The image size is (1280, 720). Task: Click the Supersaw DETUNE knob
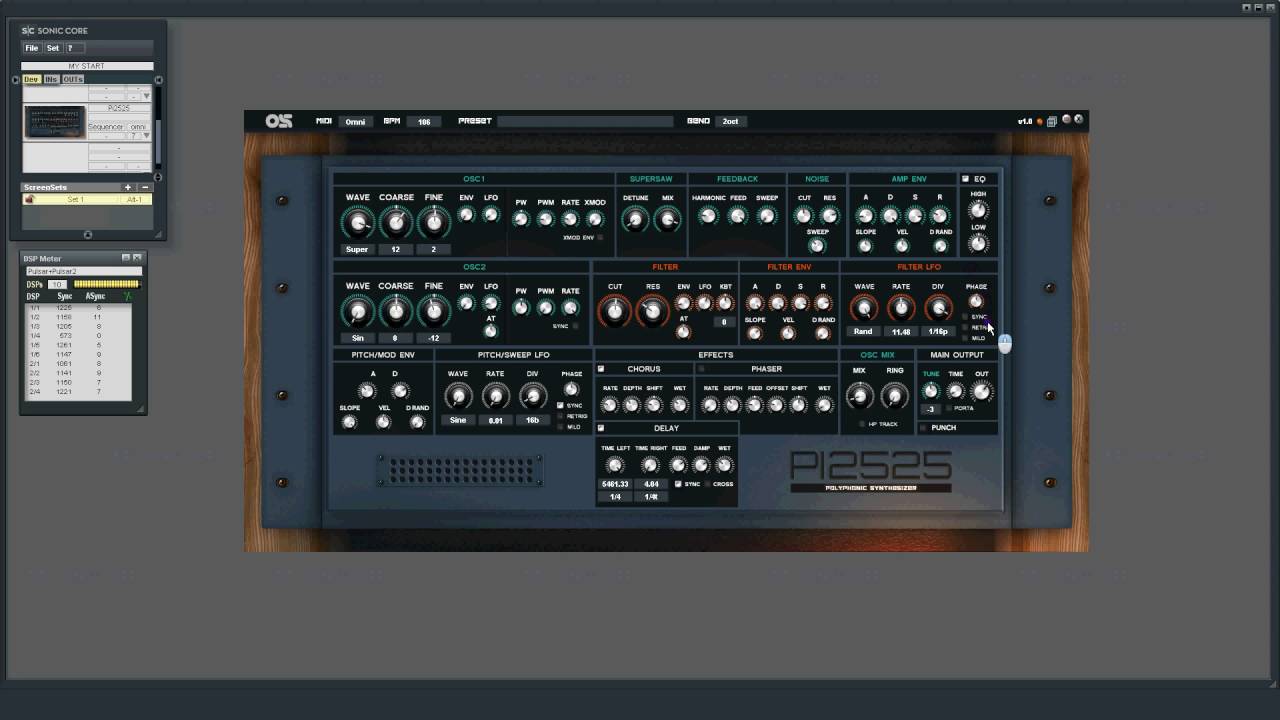636,219
